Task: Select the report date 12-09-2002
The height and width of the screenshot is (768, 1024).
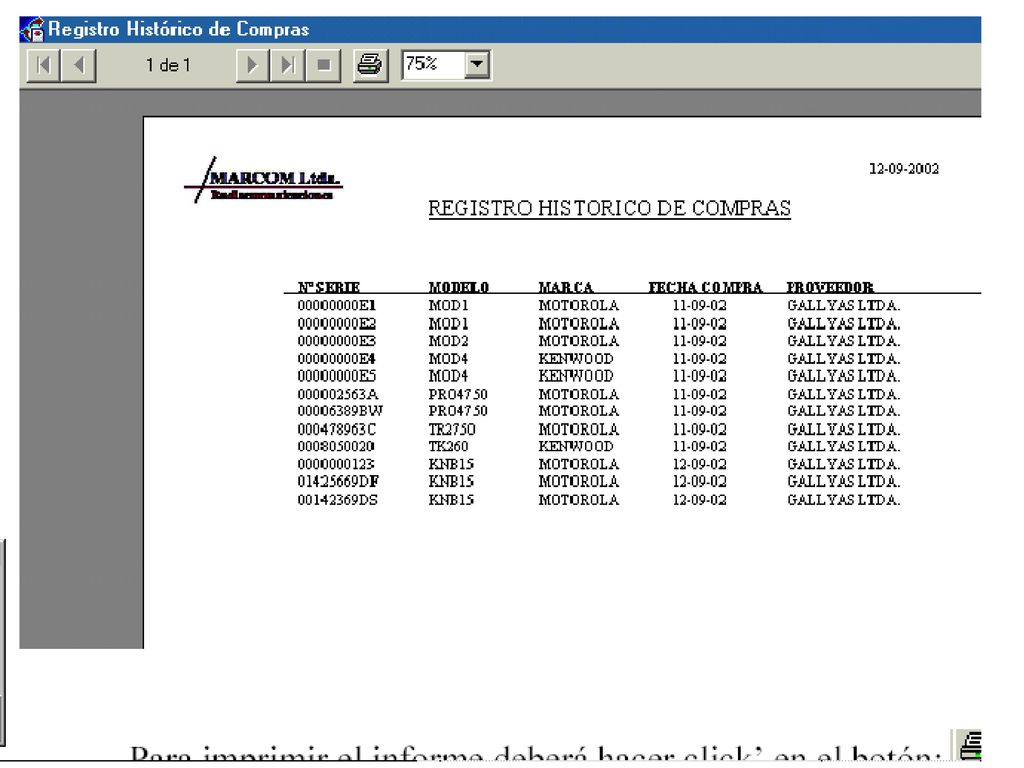Action: tap(904, 168)
